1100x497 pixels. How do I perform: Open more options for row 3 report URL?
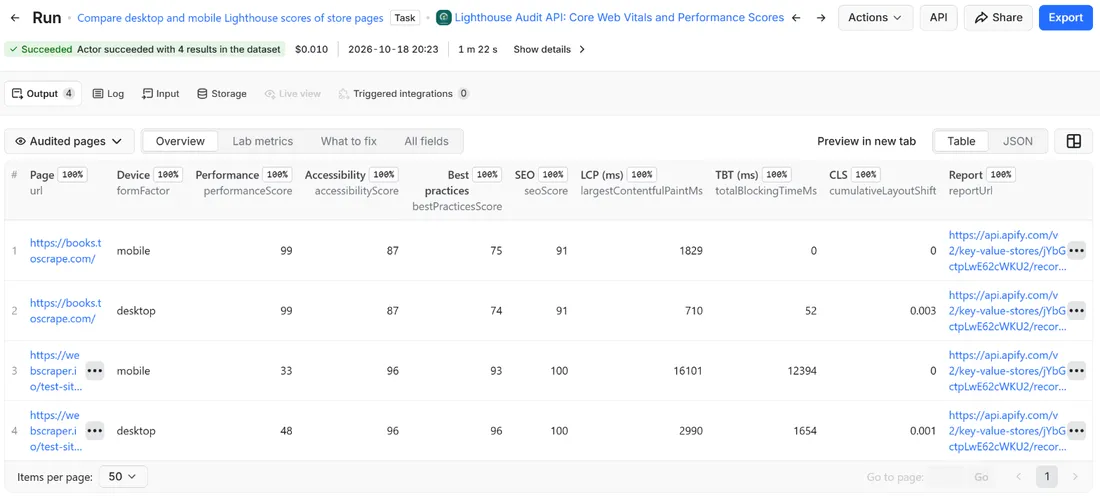tap(1077, 371)
